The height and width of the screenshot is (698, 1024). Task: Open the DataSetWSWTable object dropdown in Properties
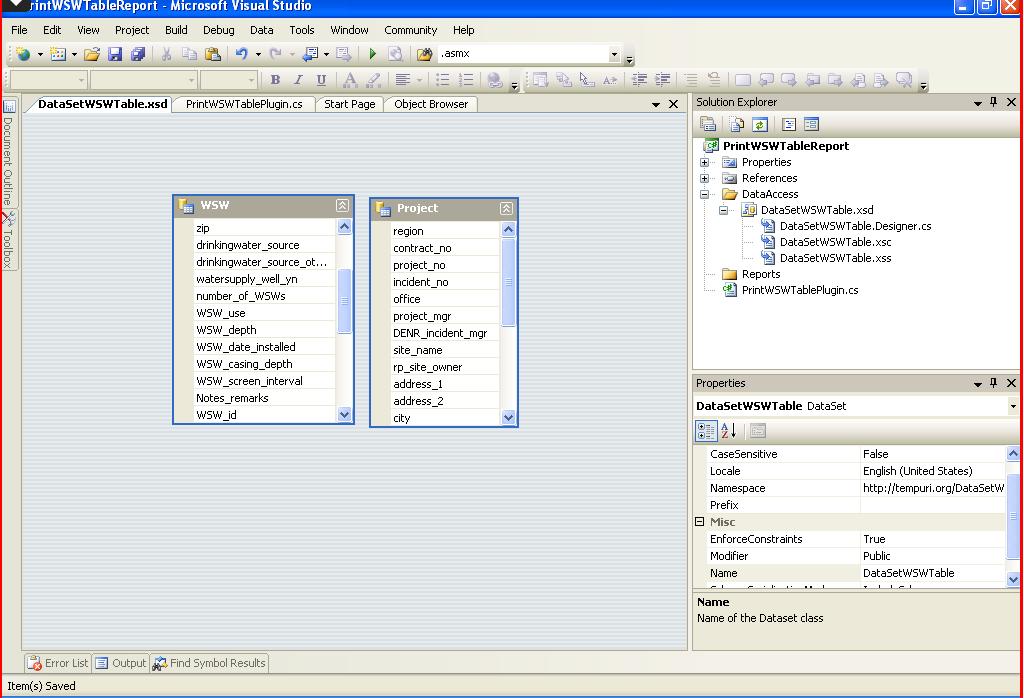[1013, 406]
